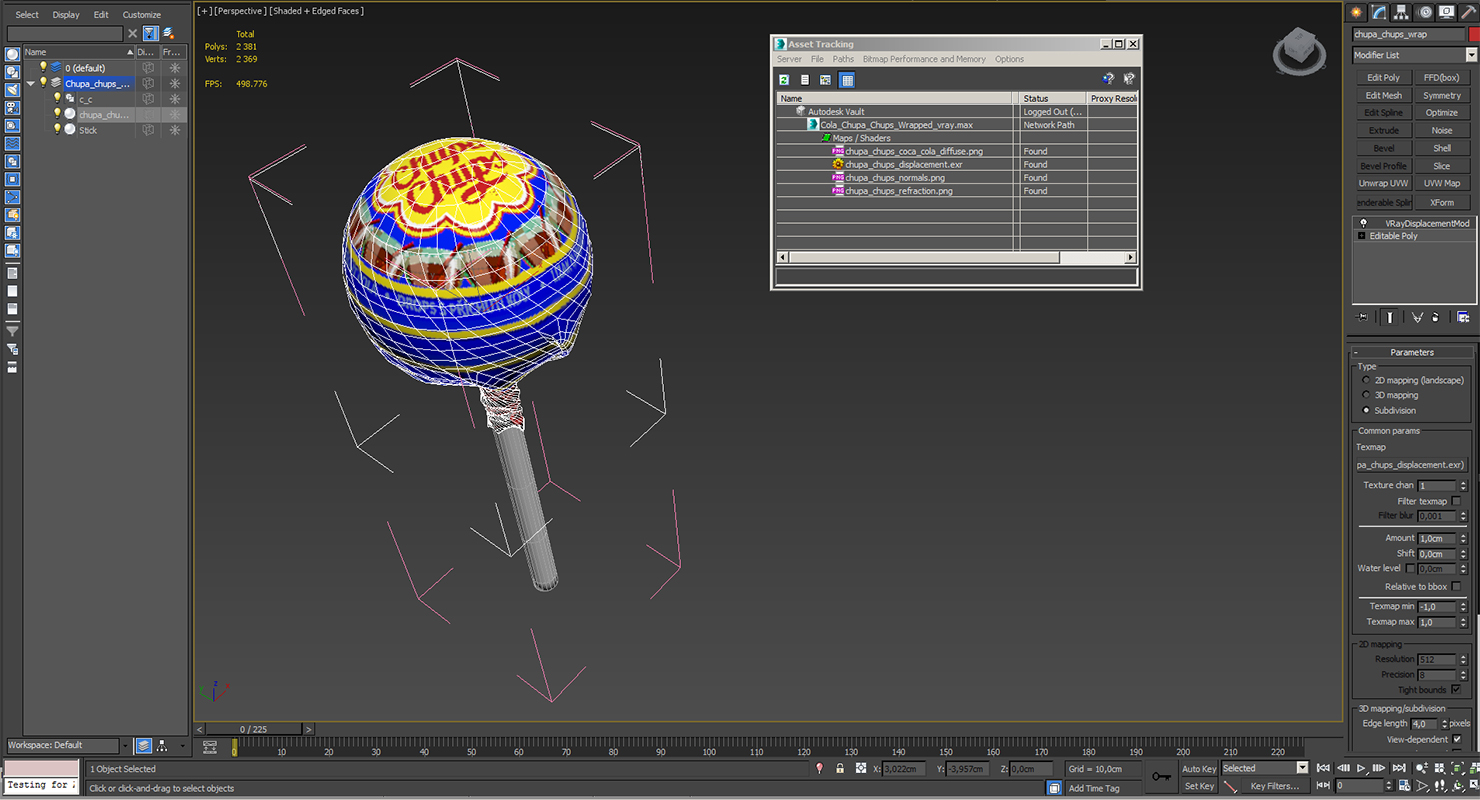This screenshot has height=800, width=1480.
Task: Click the large Set Keys key icon
Action: [x=1160, y=776]
